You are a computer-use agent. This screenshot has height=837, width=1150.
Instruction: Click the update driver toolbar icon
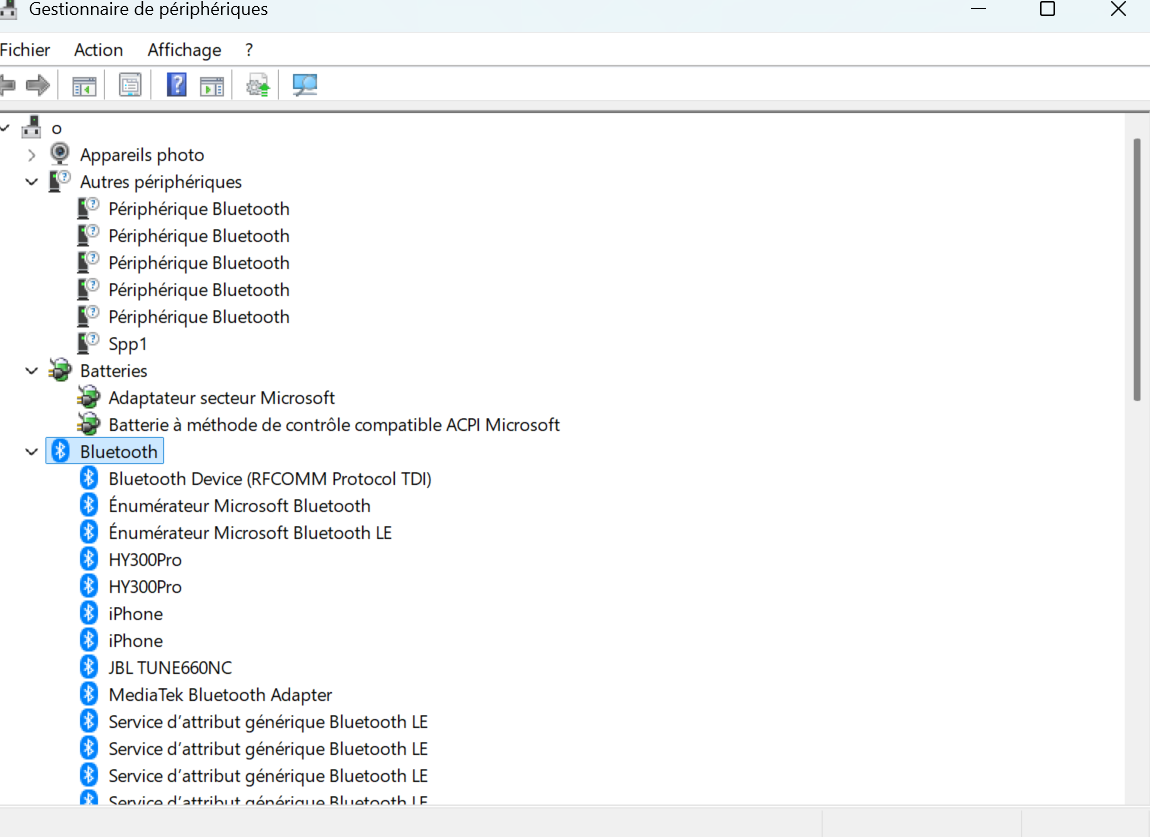[257, 85]
